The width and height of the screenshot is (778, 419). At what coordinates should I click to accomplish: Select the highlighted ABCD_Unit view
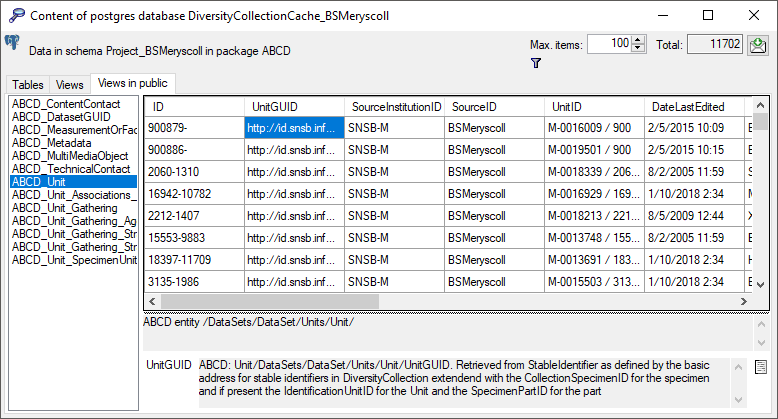pyautogui.click(x=73, y=182)
